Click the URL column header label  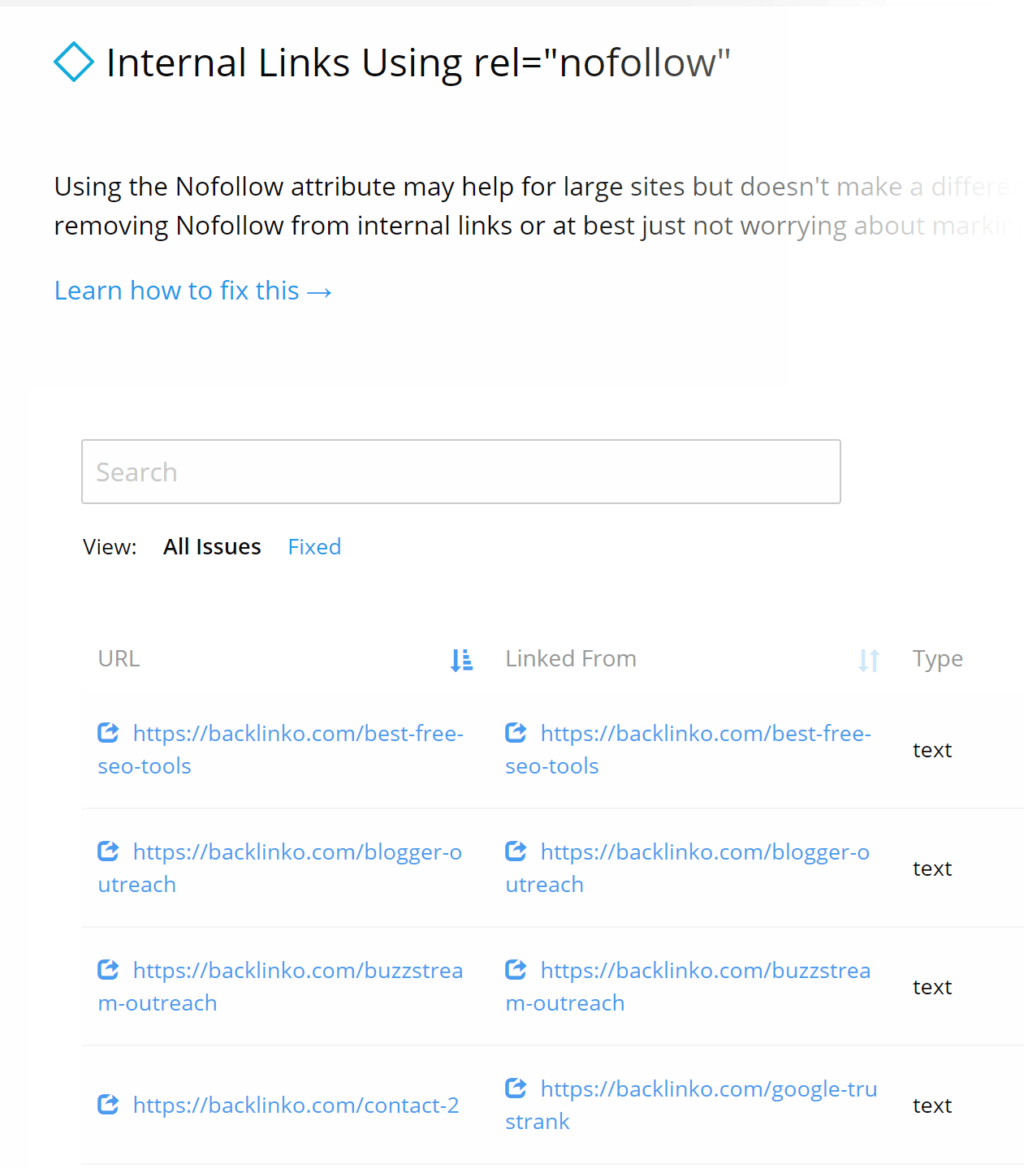coord(119,659)
